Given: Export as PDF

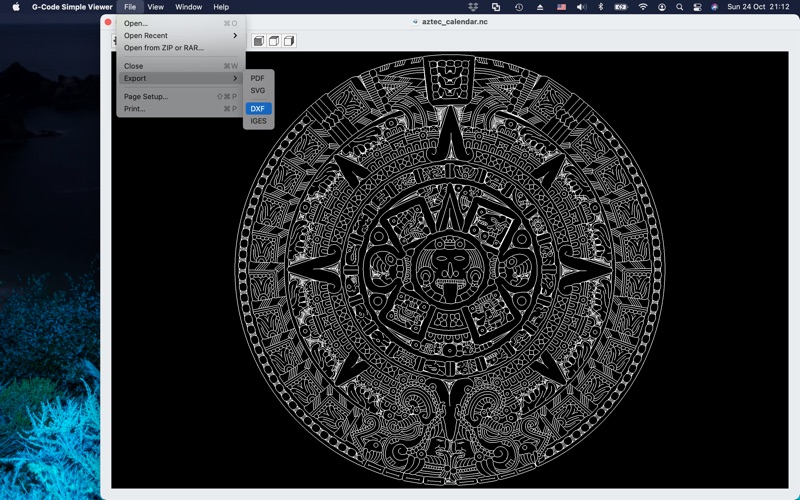Looking at the screenshot, I should coord(258,78).
